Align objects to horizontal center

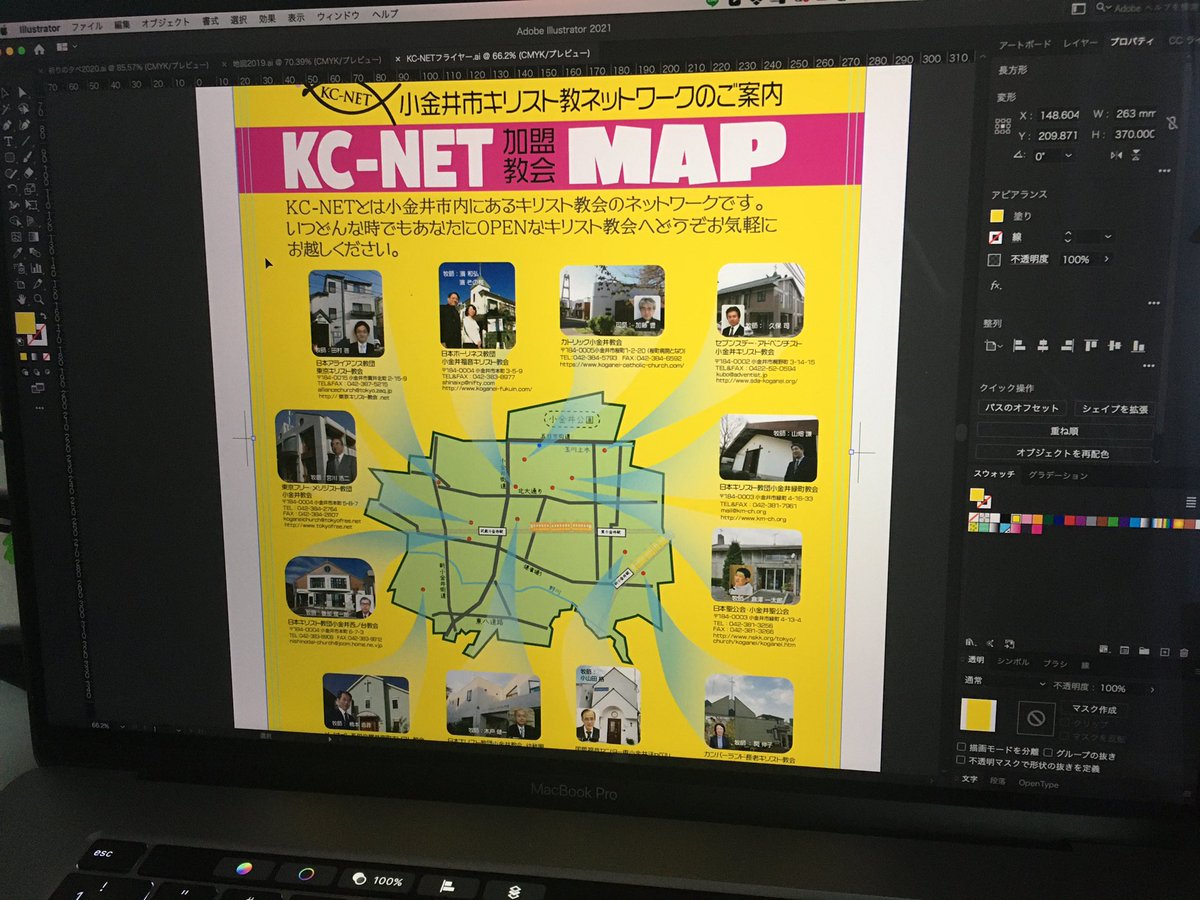(x=1043, y=345)
